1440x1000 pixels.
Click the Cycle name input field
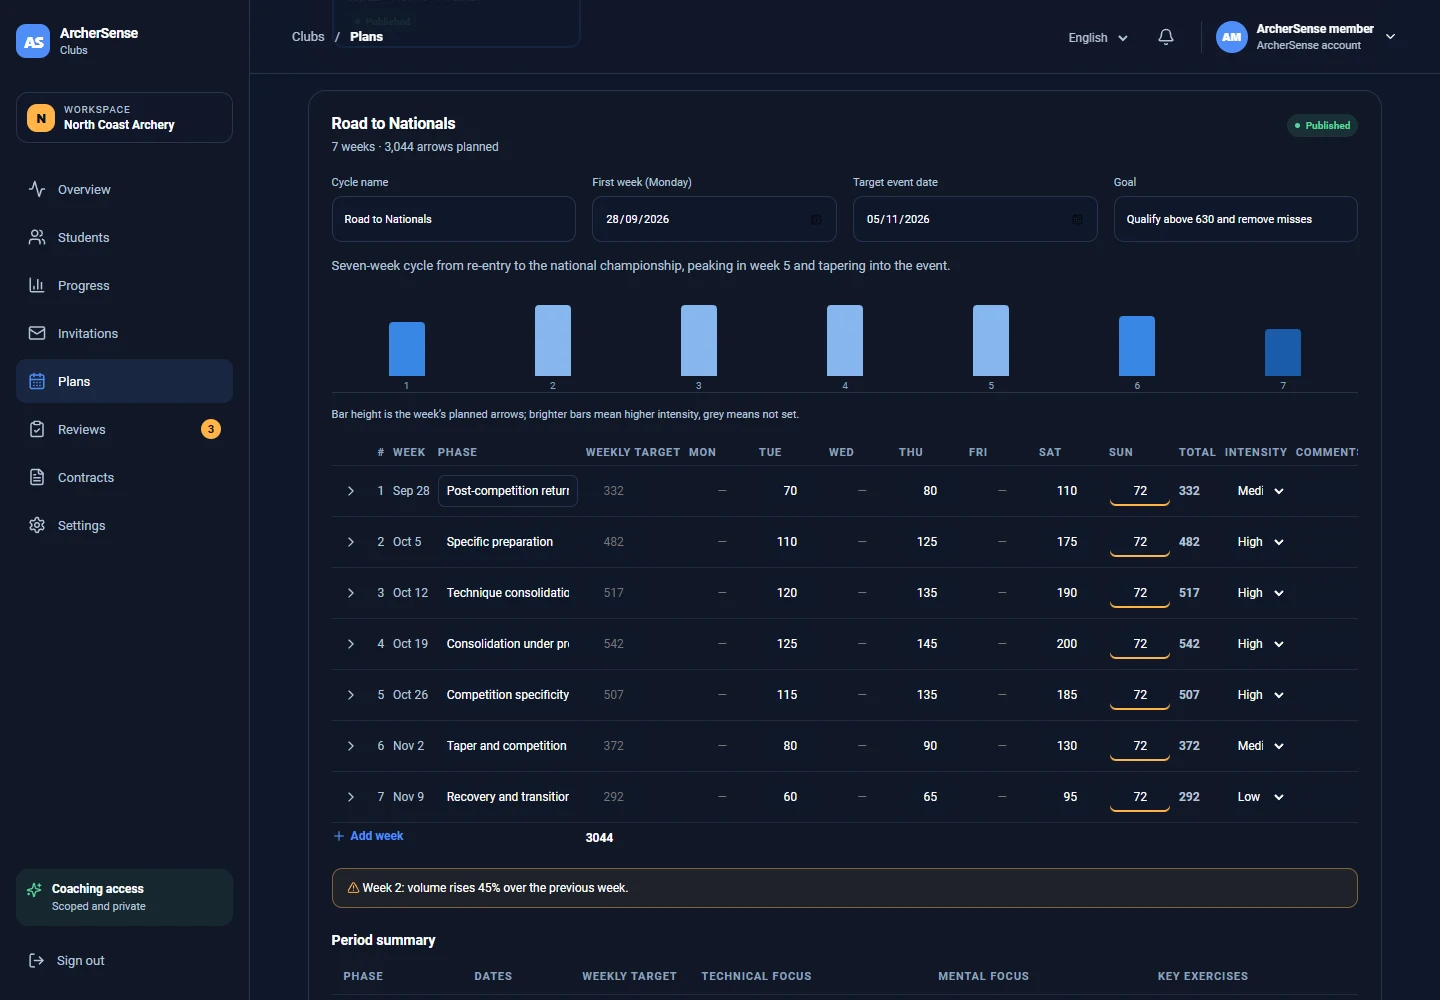[x=453, y=219]
